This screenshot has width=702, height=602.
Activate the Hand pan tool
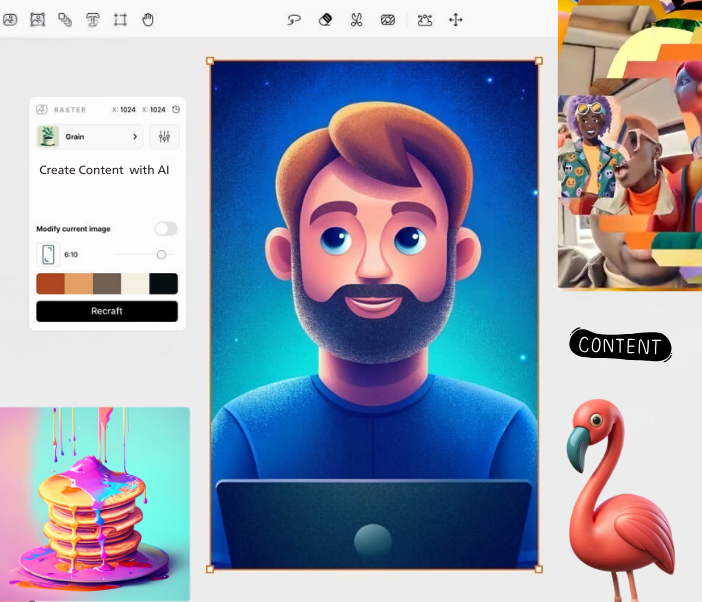point(148,19)
